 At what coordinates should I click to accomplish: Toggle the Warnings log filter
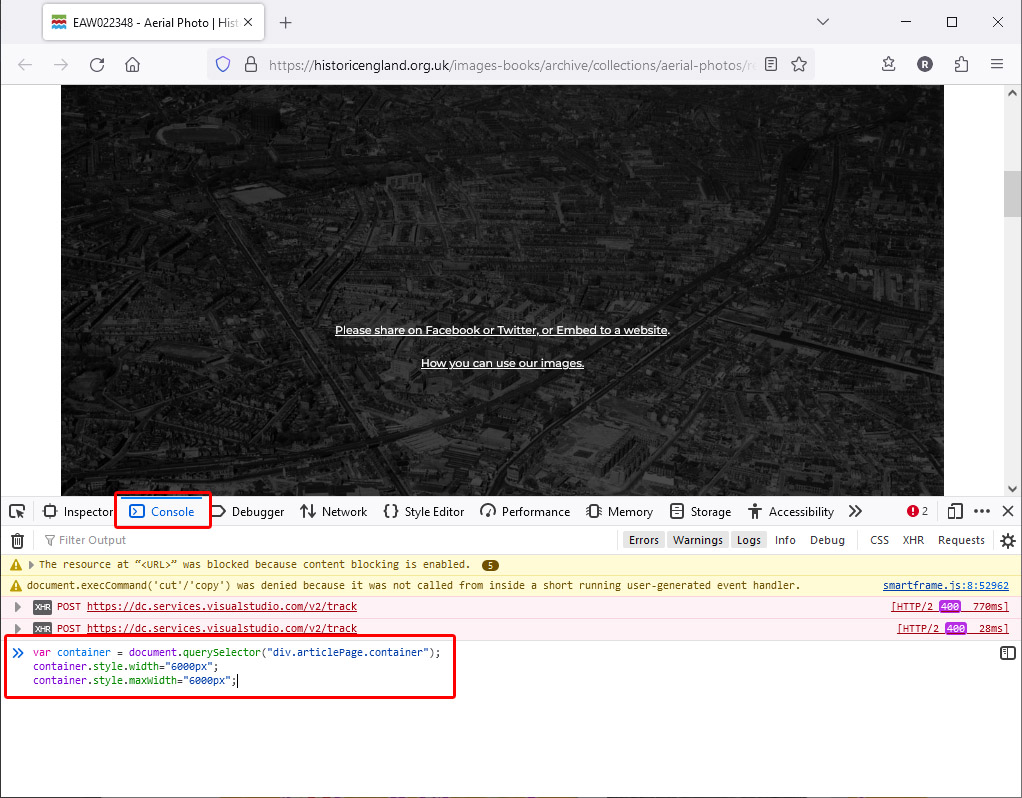(697, 540)
